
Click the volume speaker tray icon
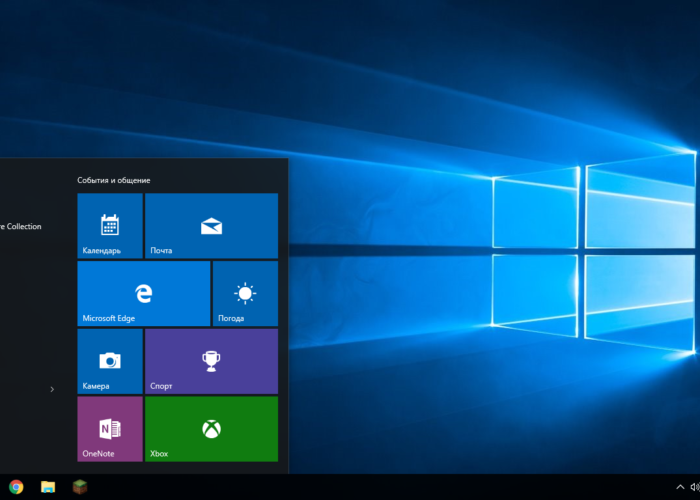696,487
